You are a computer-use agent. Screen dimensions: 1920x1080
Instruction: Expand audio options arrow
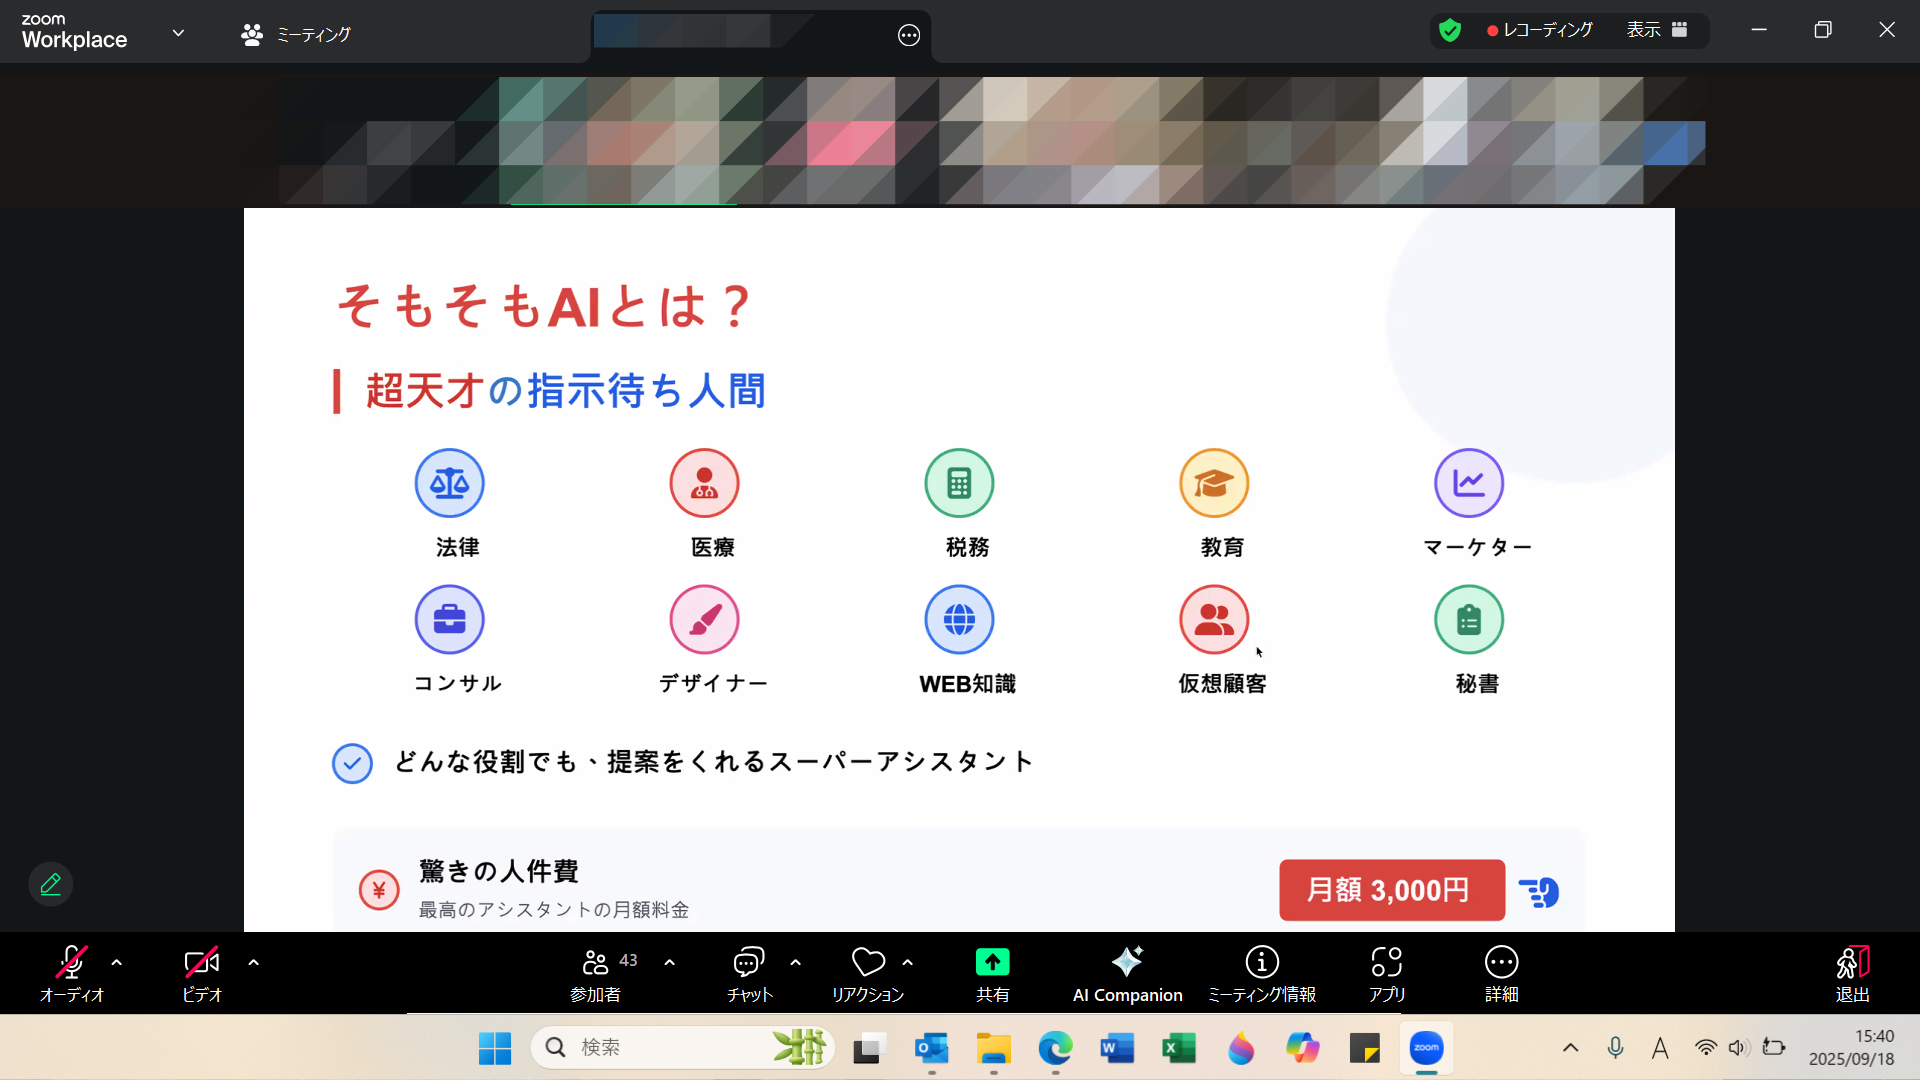(x=117, y=962)
